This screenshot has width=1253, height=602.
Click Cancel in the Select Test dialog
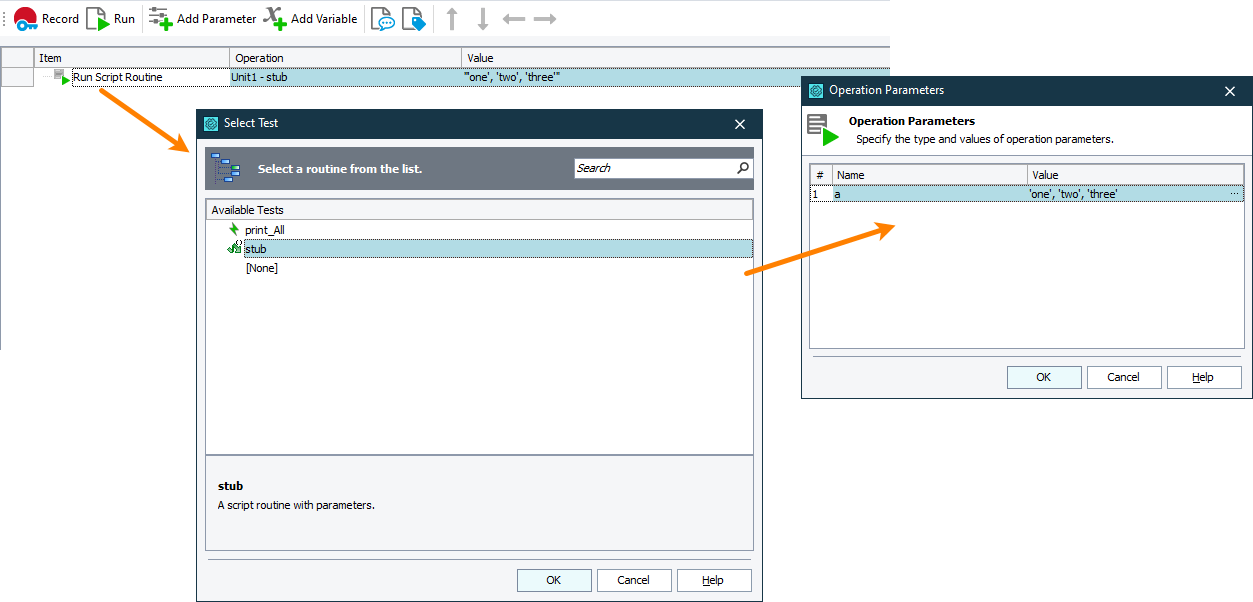(x=634, y=580)
